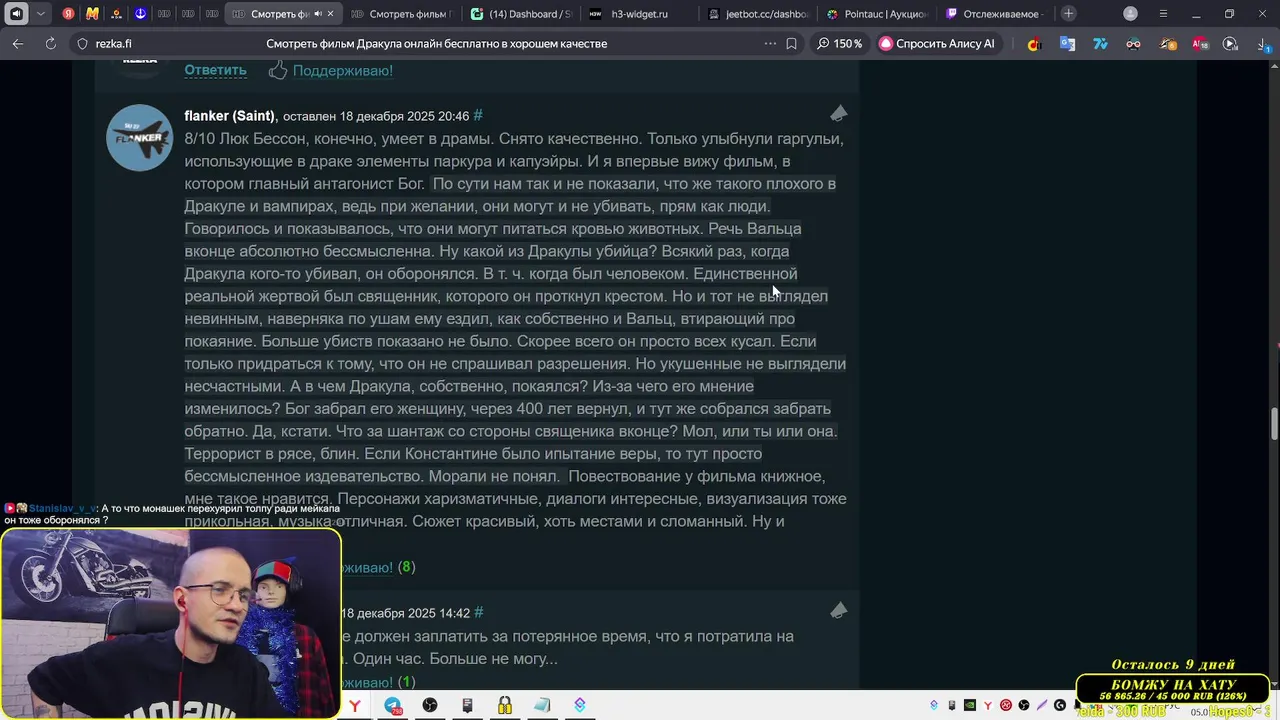Open Yandex browser in taskbar
The width and height of the screenshot is (1280, 720).
point(355,706)
